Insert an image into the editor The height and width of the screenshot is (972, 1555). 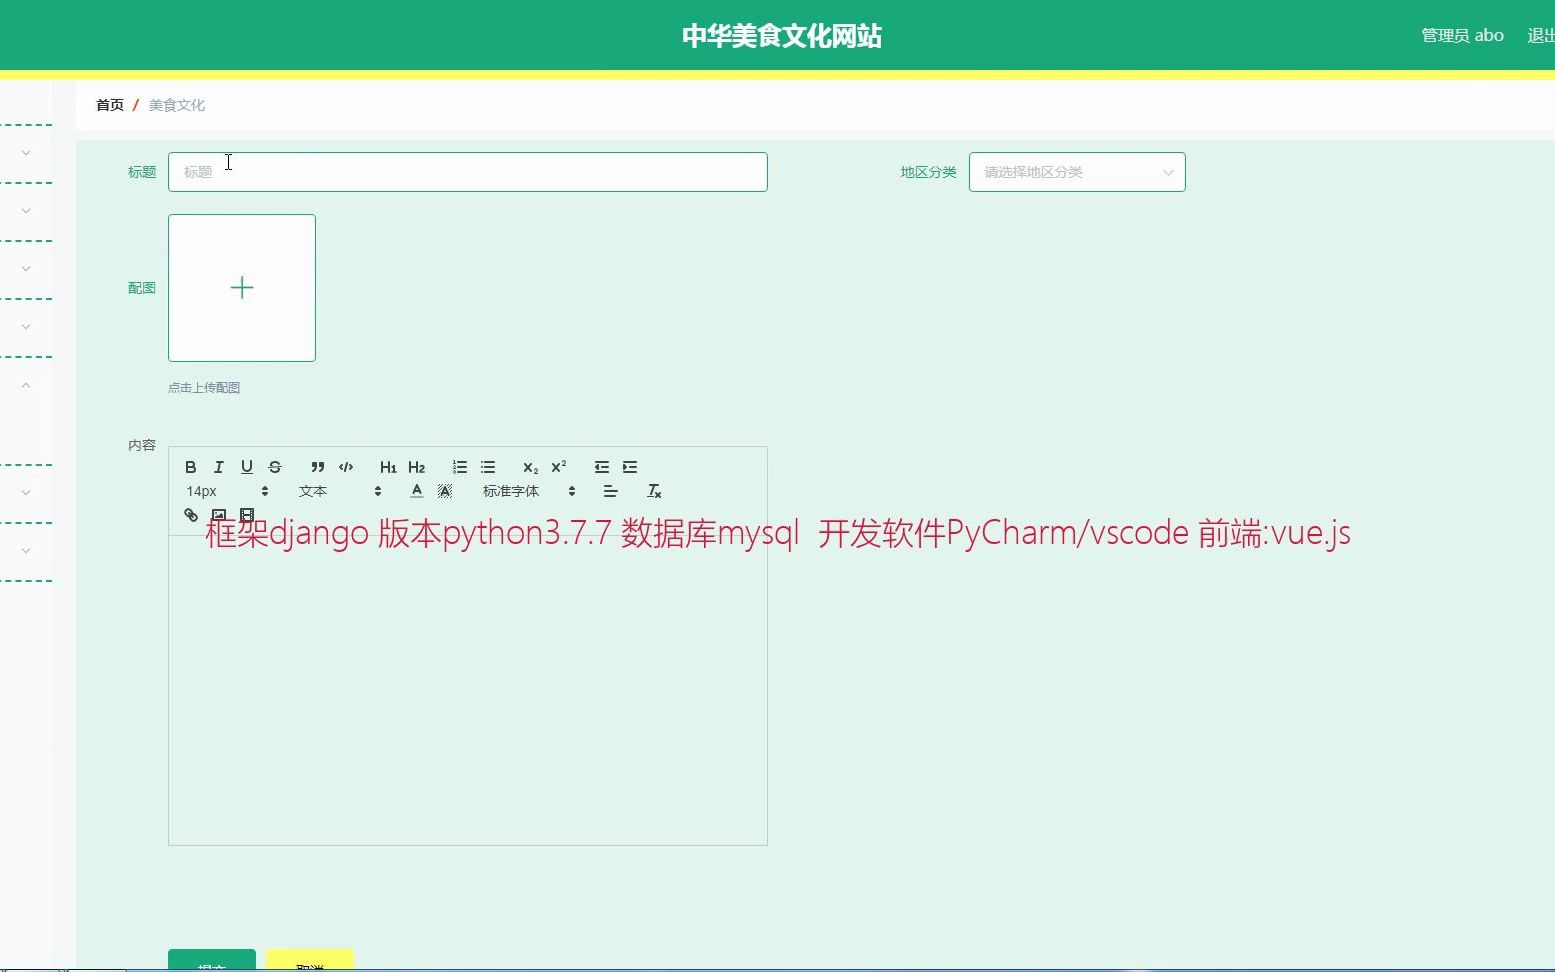(219, 515)
